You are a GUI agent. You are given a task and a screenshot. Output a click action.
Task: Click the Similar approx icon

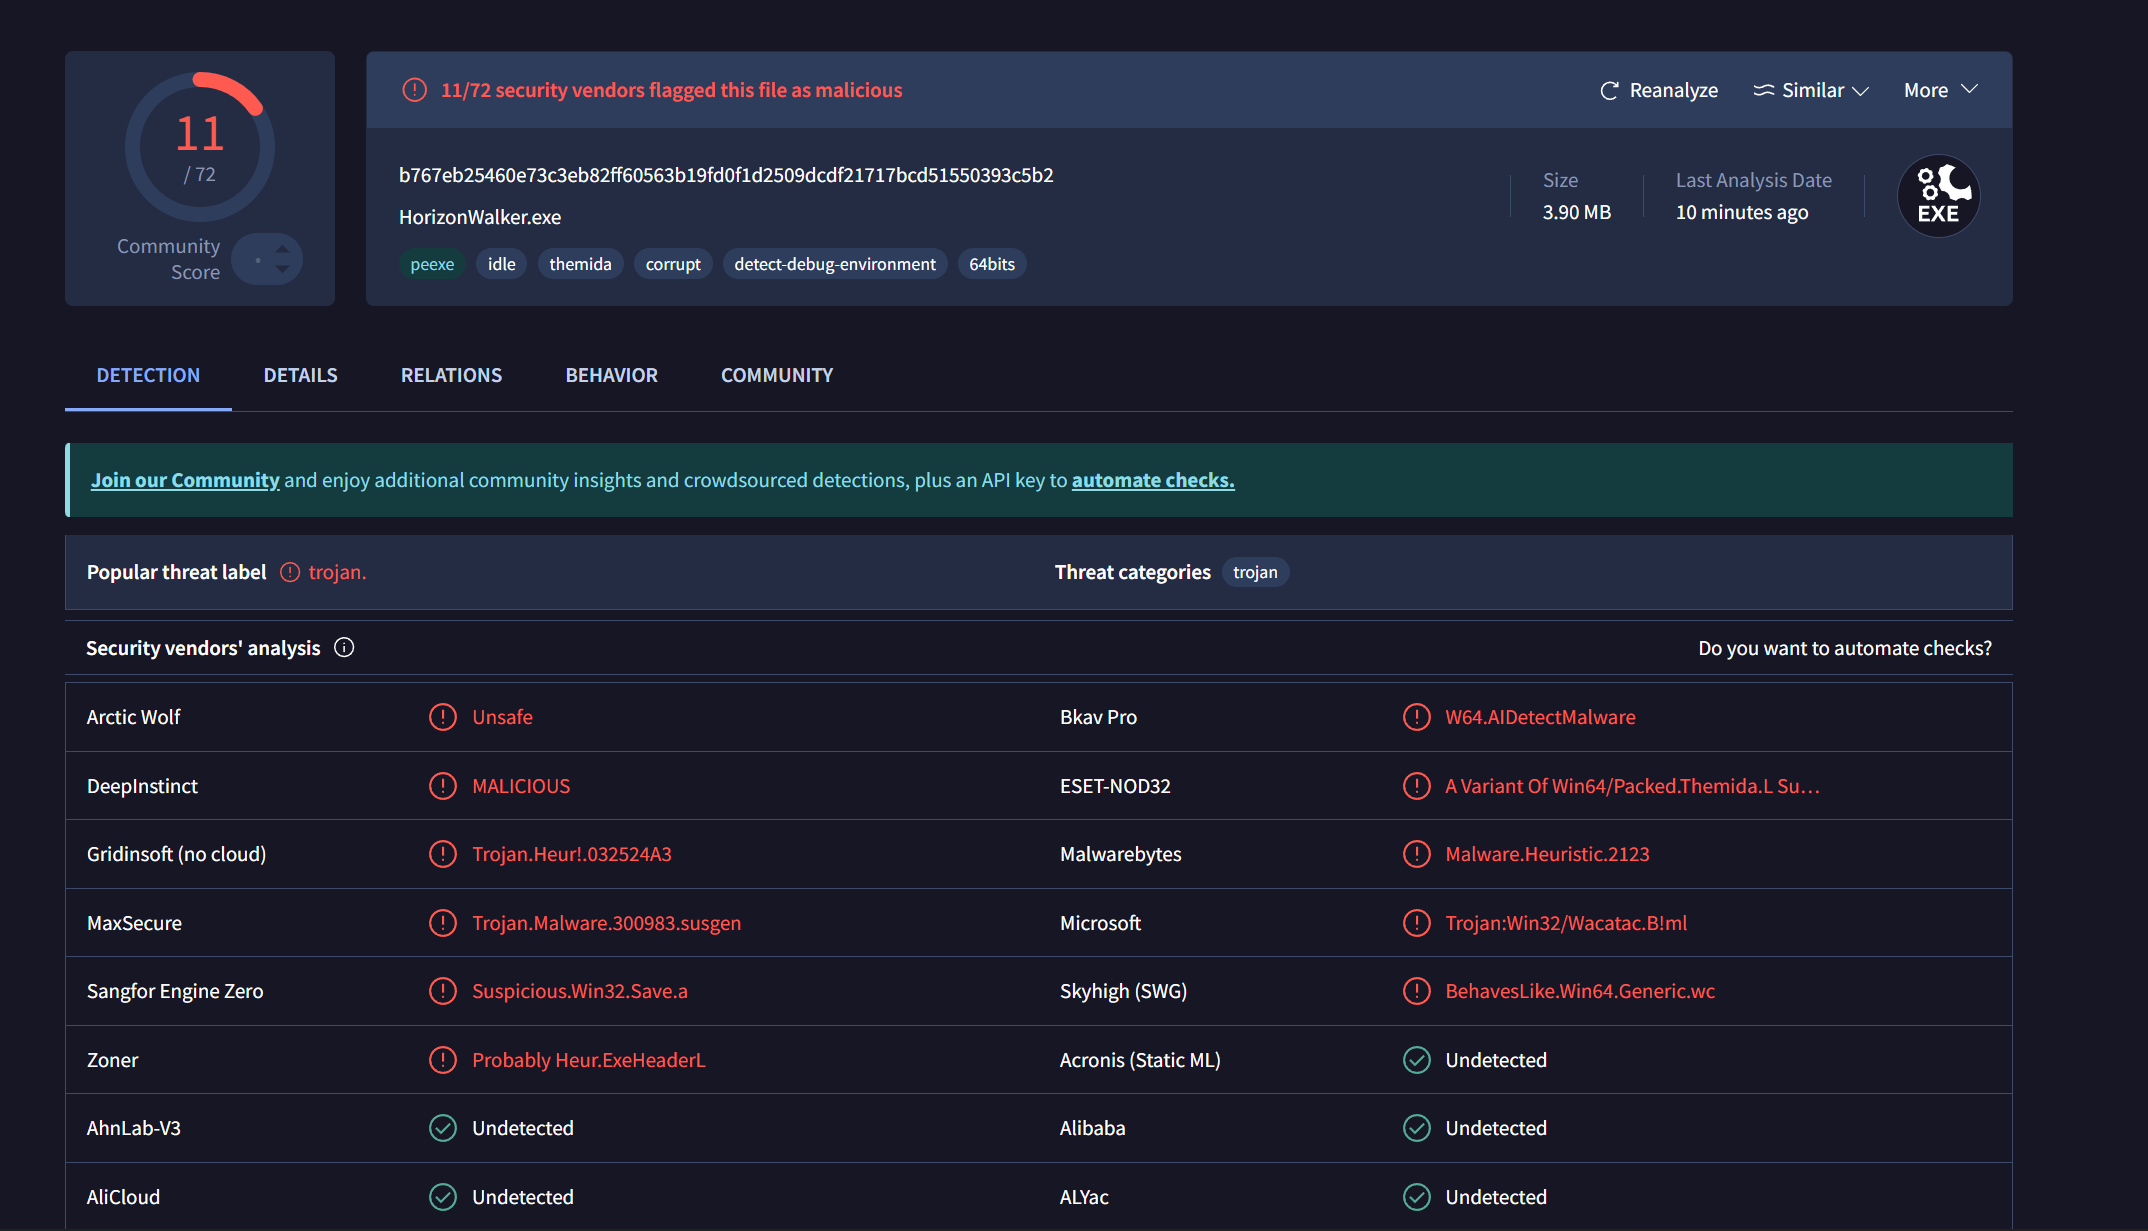[1764, 90]
